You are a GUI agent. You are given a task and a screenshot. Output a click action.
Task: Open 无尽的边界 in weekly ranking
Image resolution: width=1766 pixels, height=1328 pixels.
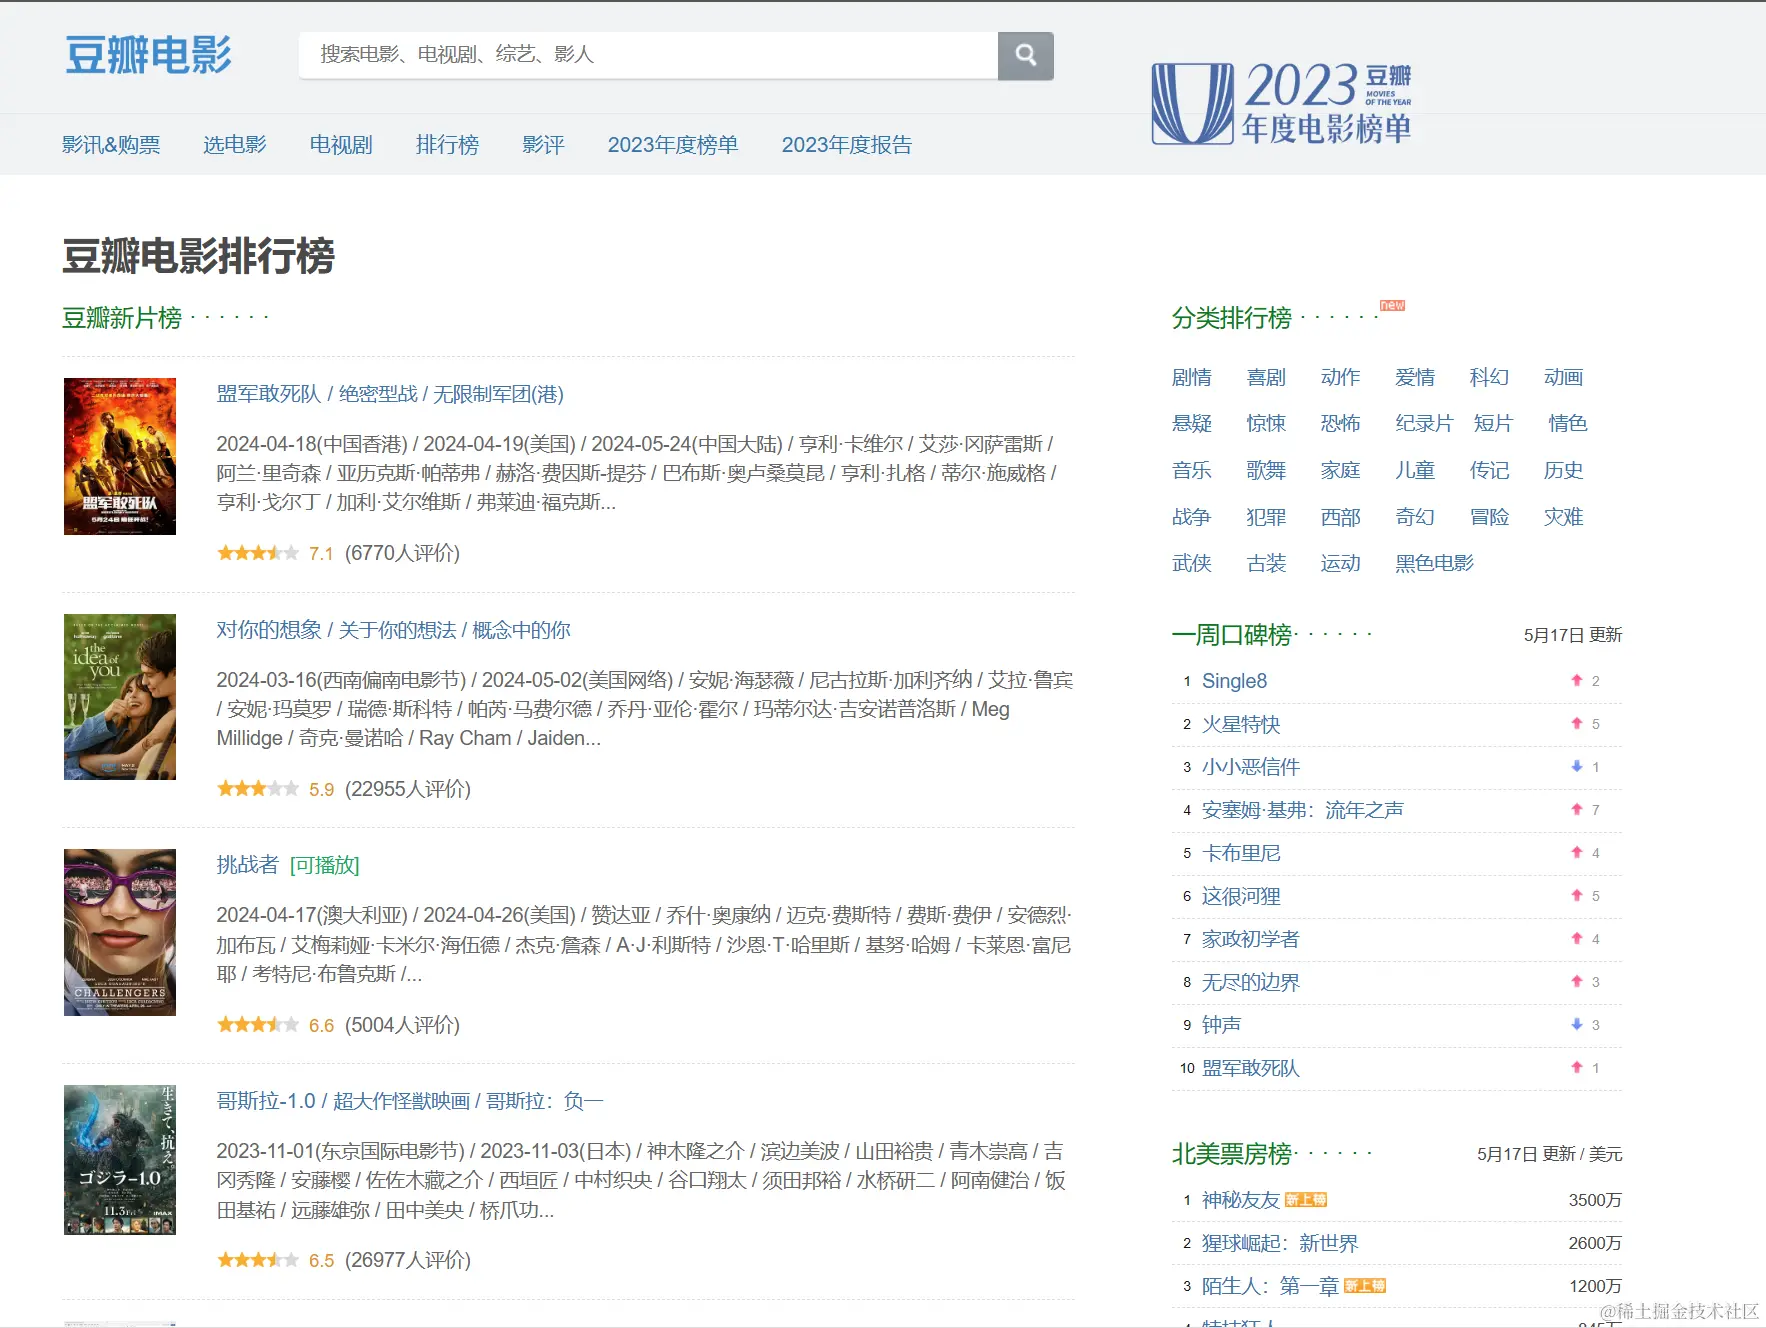coord(1251,982)
